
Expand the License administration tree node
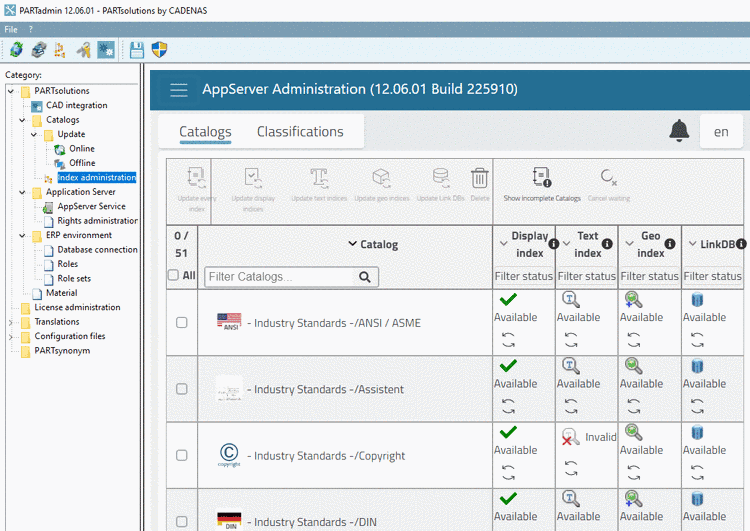(11, 308)
